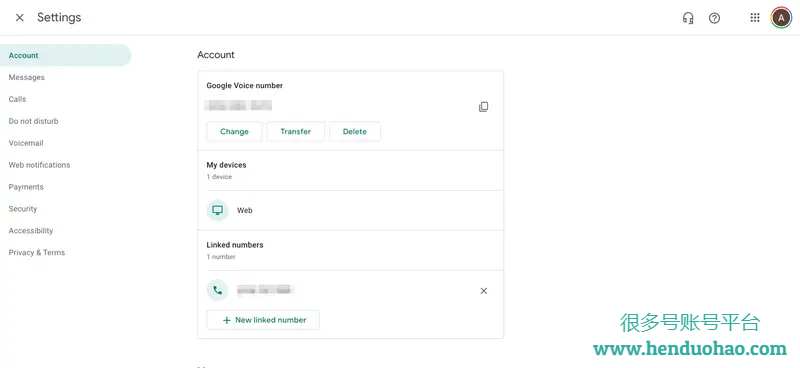This screenshot has height=368, width=800.
Task: Select the linked number phone icon
Action: pyautogui.click(x=217, y=290)
